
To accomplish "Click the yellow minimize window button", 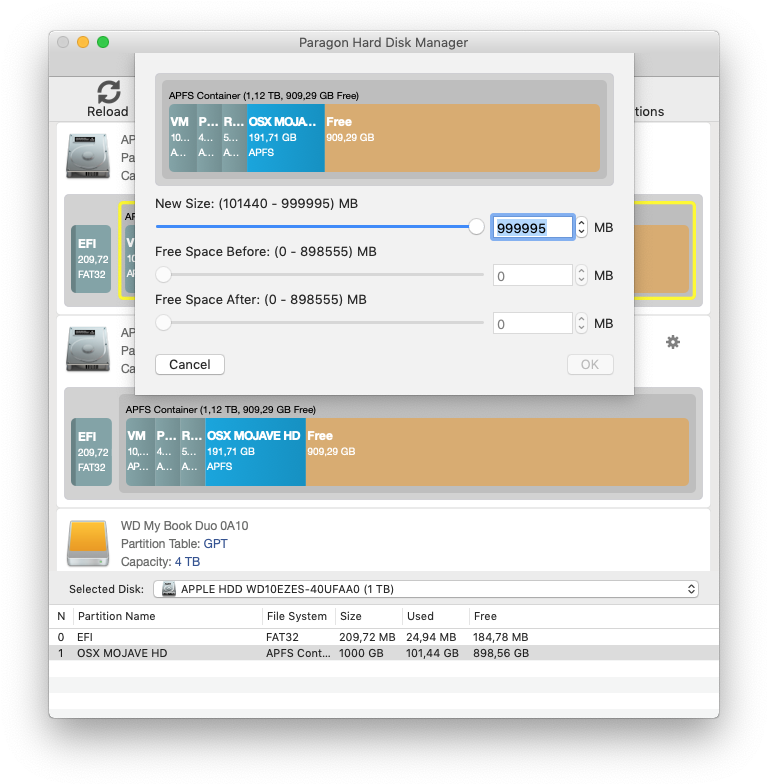I will tap(83, 42).
